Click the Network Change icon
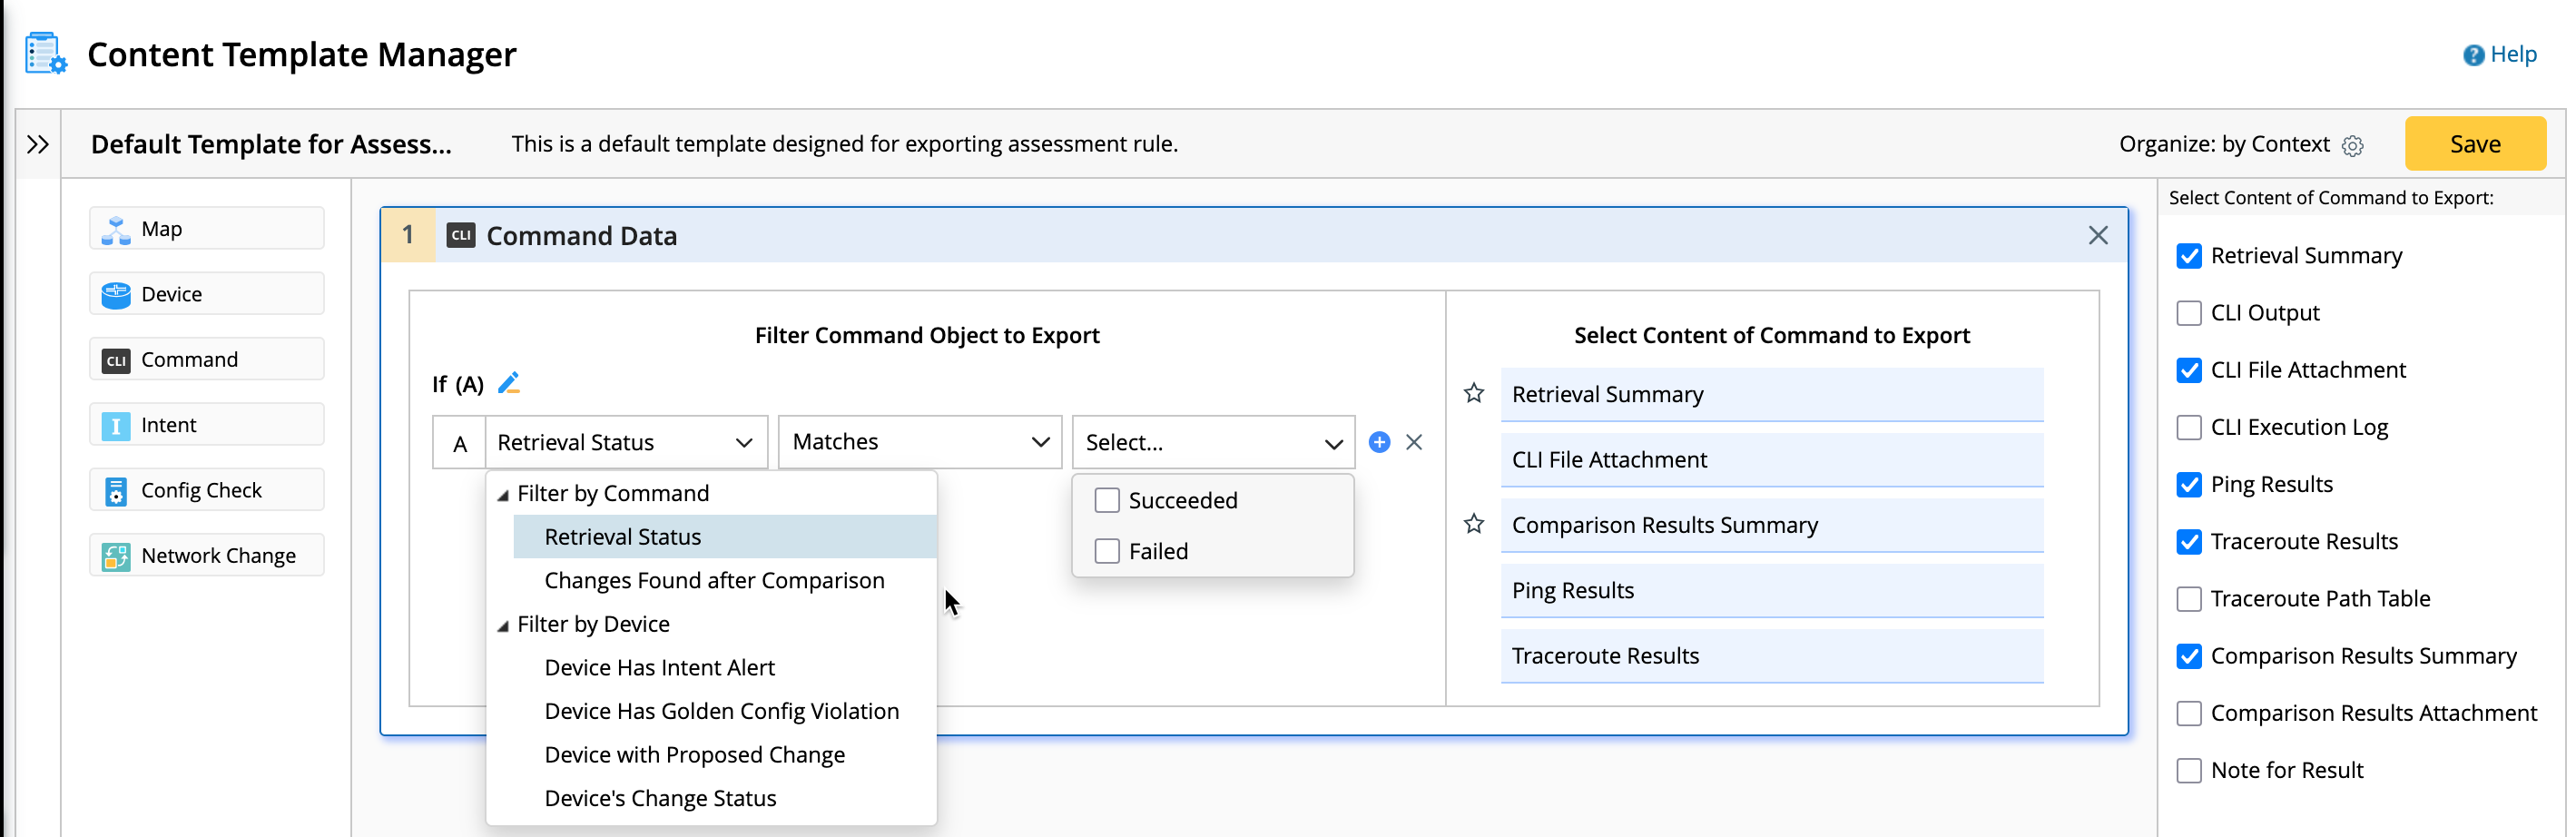The height and width of the screenshot is (837, 2576). (x=116, y=556)
